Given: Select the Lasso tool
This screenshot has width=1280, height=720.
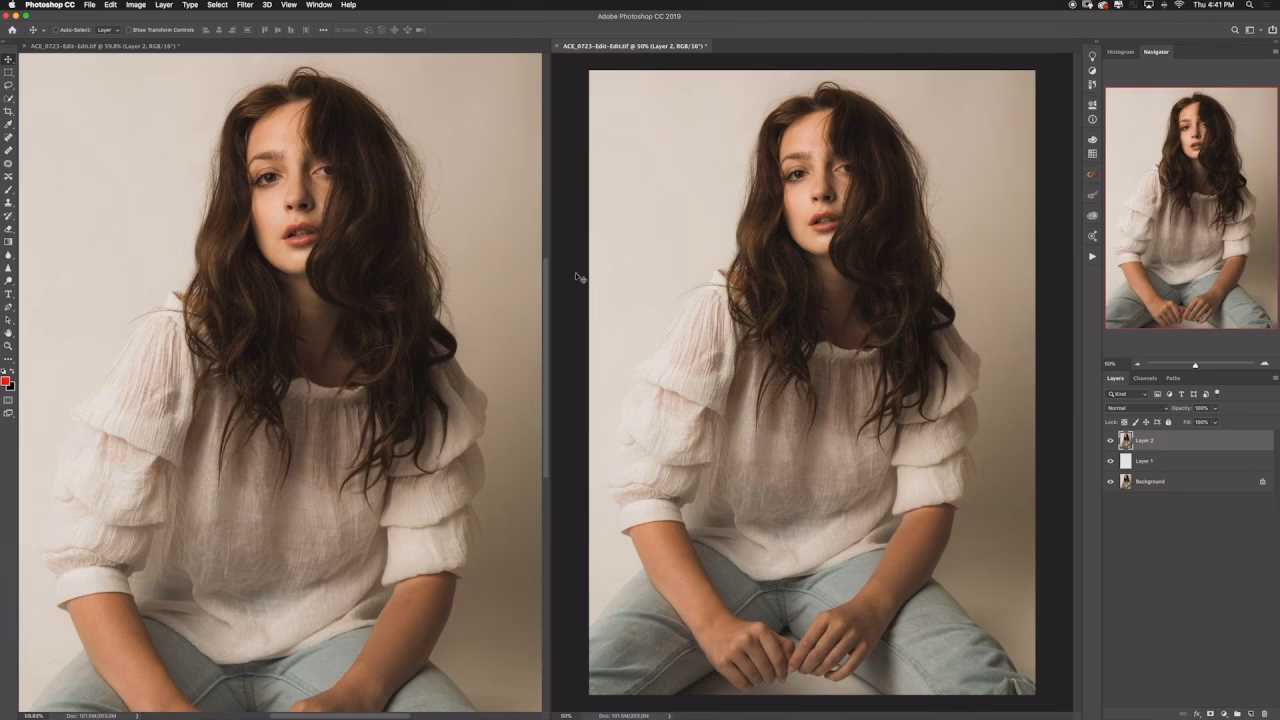Looking at the screenshot, I should (8, 84).
